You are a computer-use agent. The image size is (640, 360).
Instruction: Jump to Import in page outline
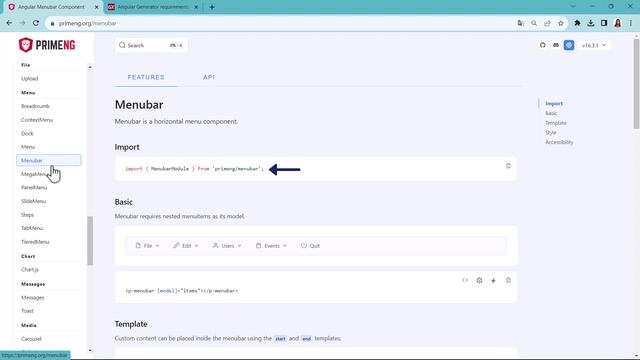pos(554,104)
